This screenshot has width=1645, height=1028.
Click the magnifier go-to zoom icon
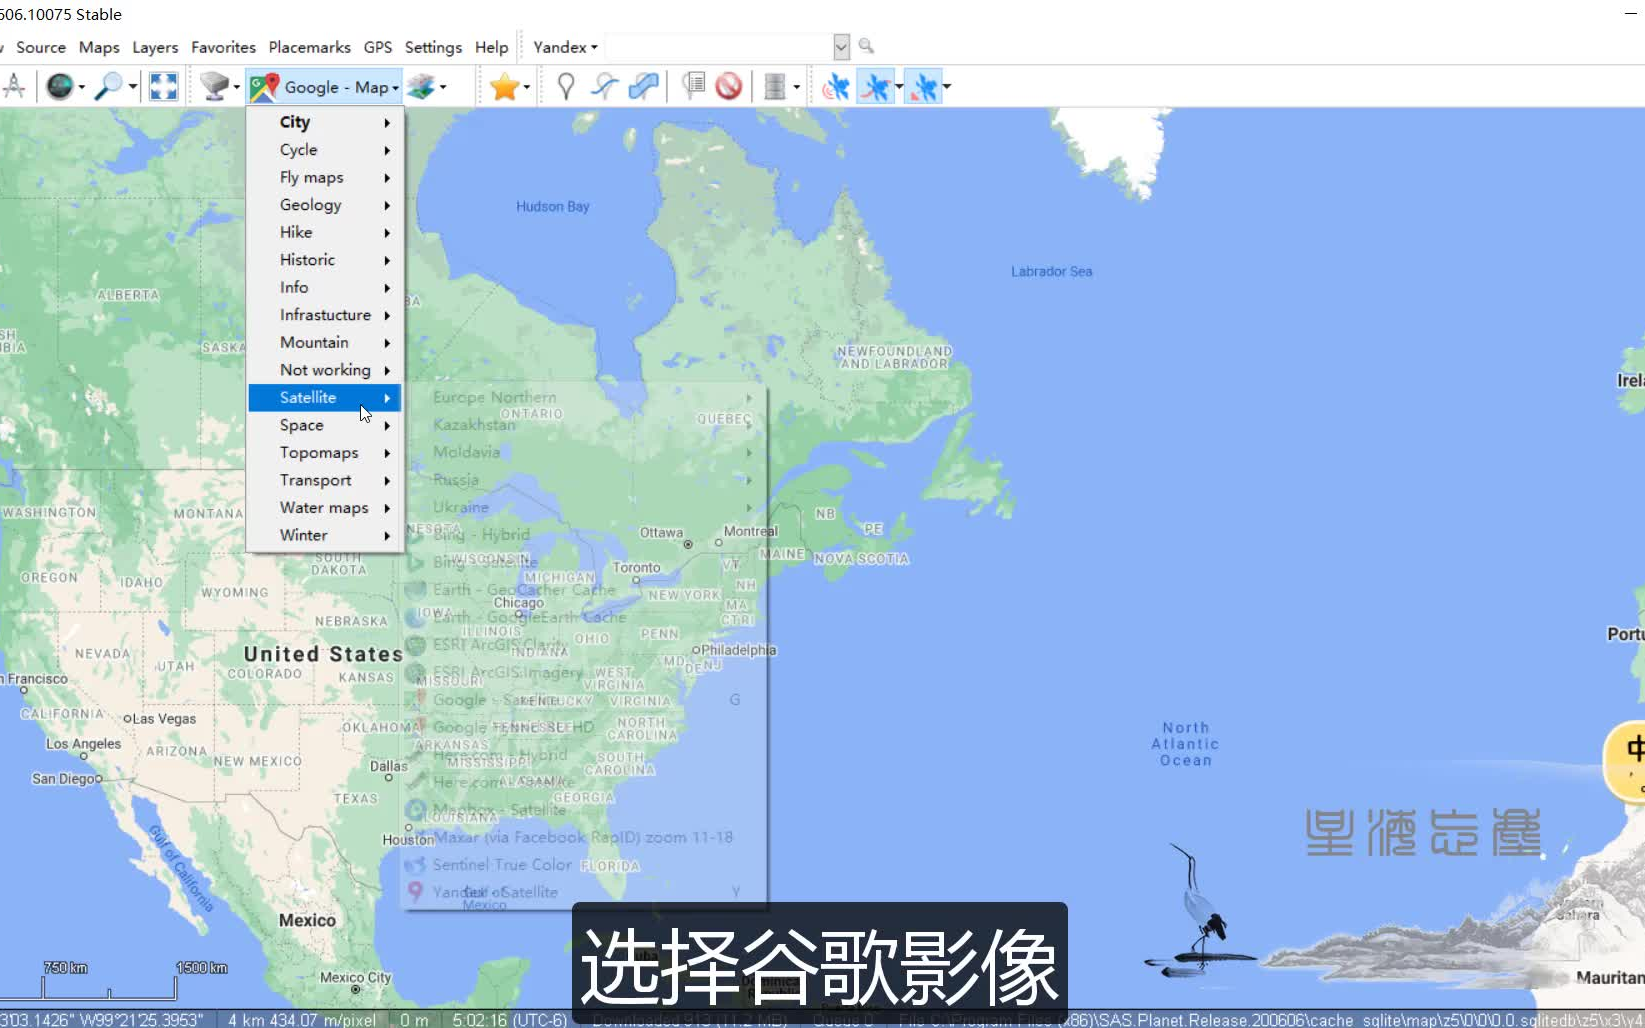(x=108, y=87)
